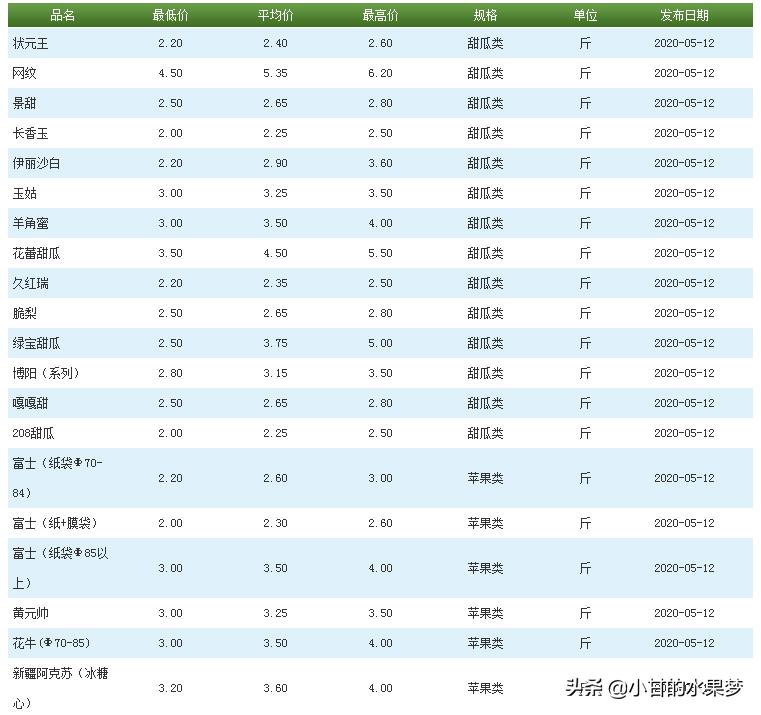761x715 pixels.
Task: Click the 单位 column header
Action: point(585,15)
